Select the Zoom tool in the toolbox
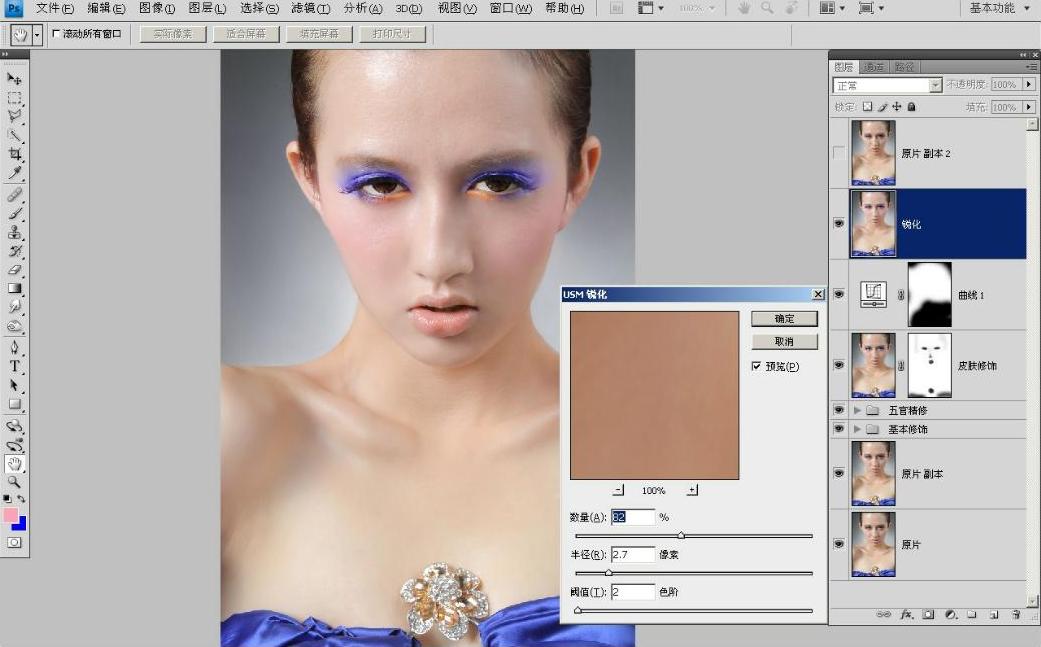Screen dimensions: 1041x647 tap(14, 482)
